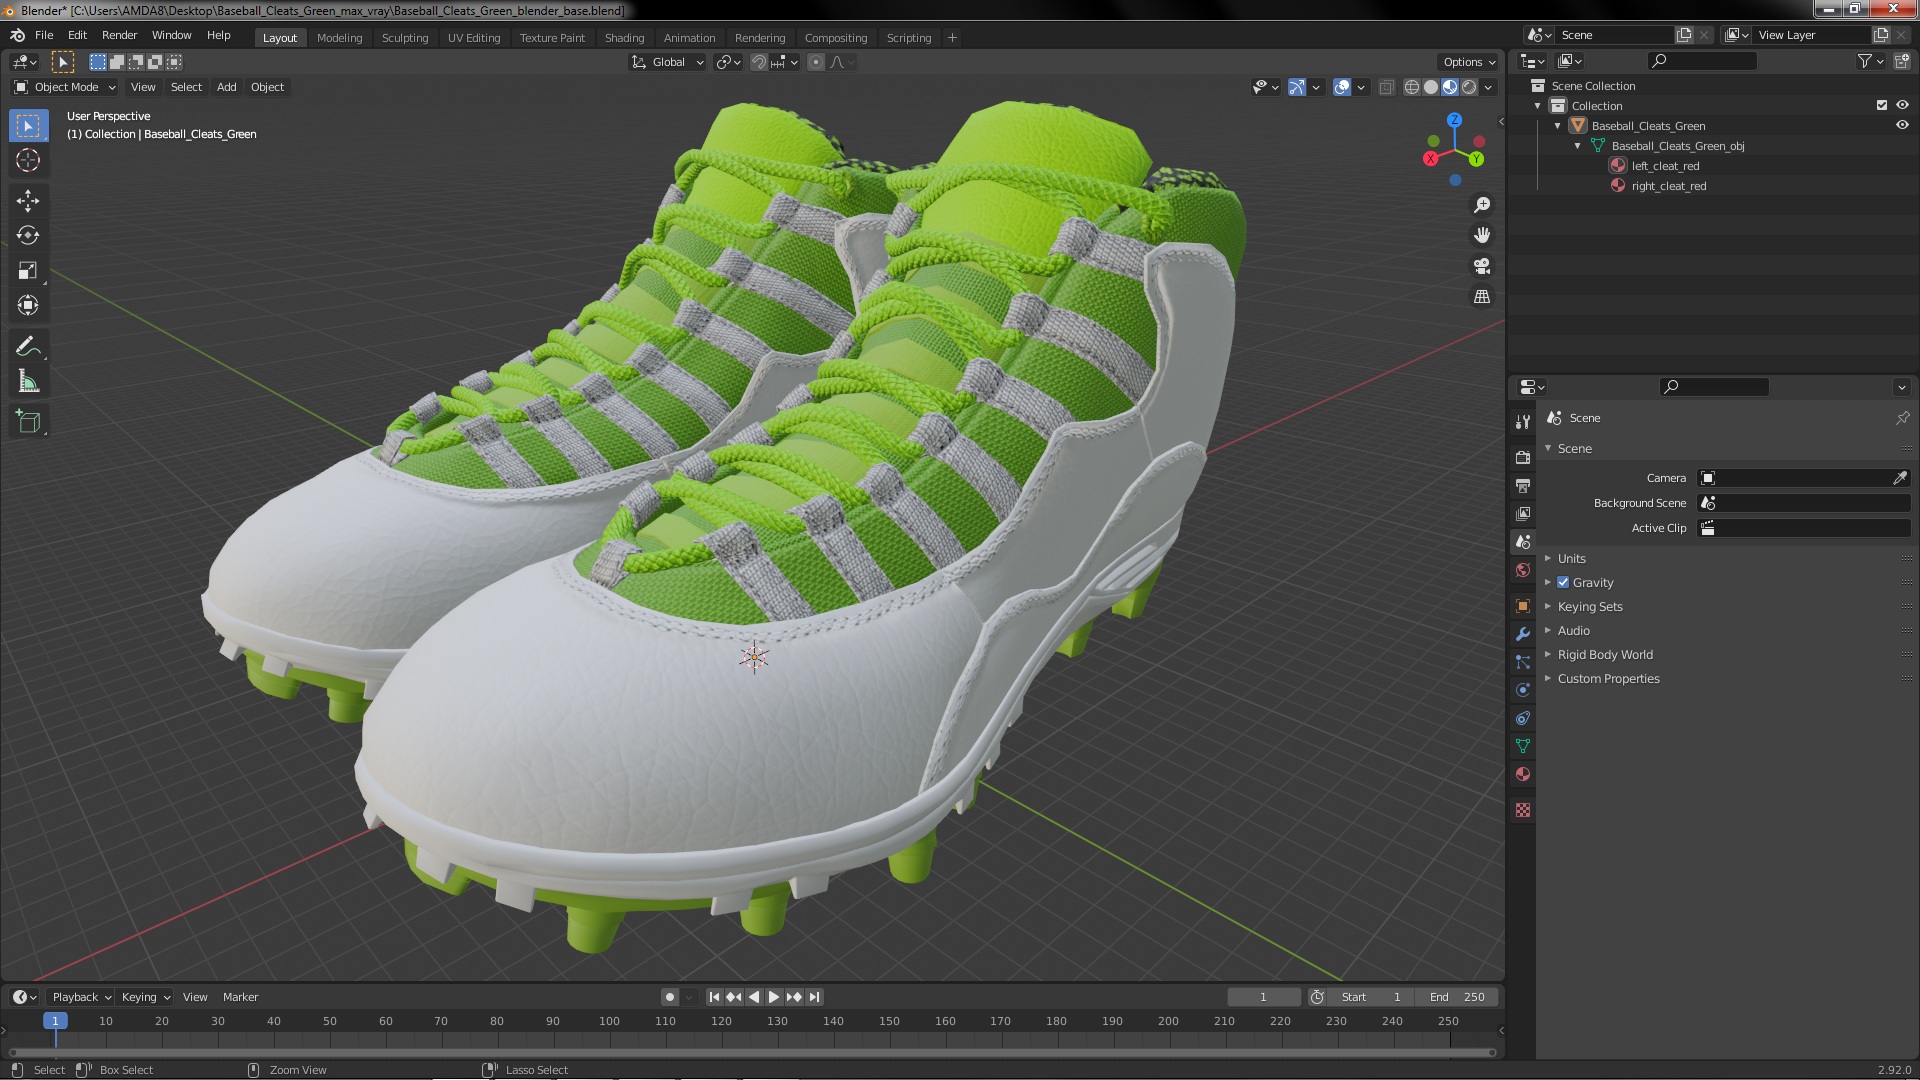Select the Move tool

(28, 201)
